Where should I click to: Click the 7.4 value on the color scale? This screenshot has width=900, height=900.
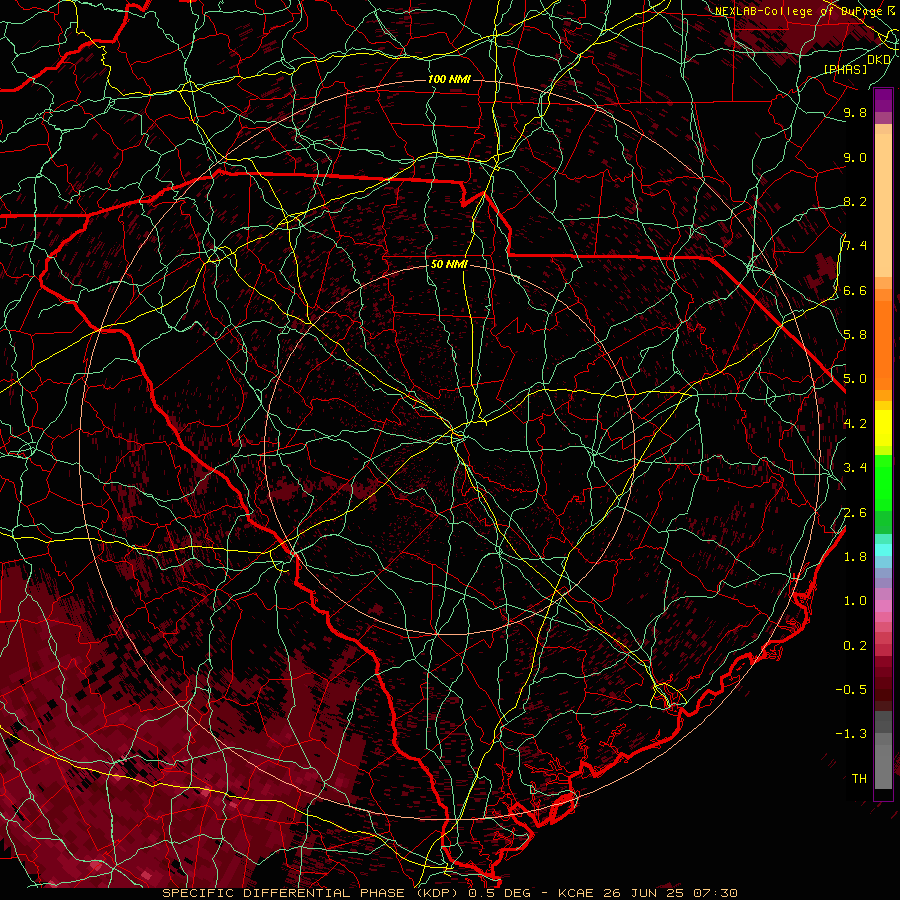point(855,246)
